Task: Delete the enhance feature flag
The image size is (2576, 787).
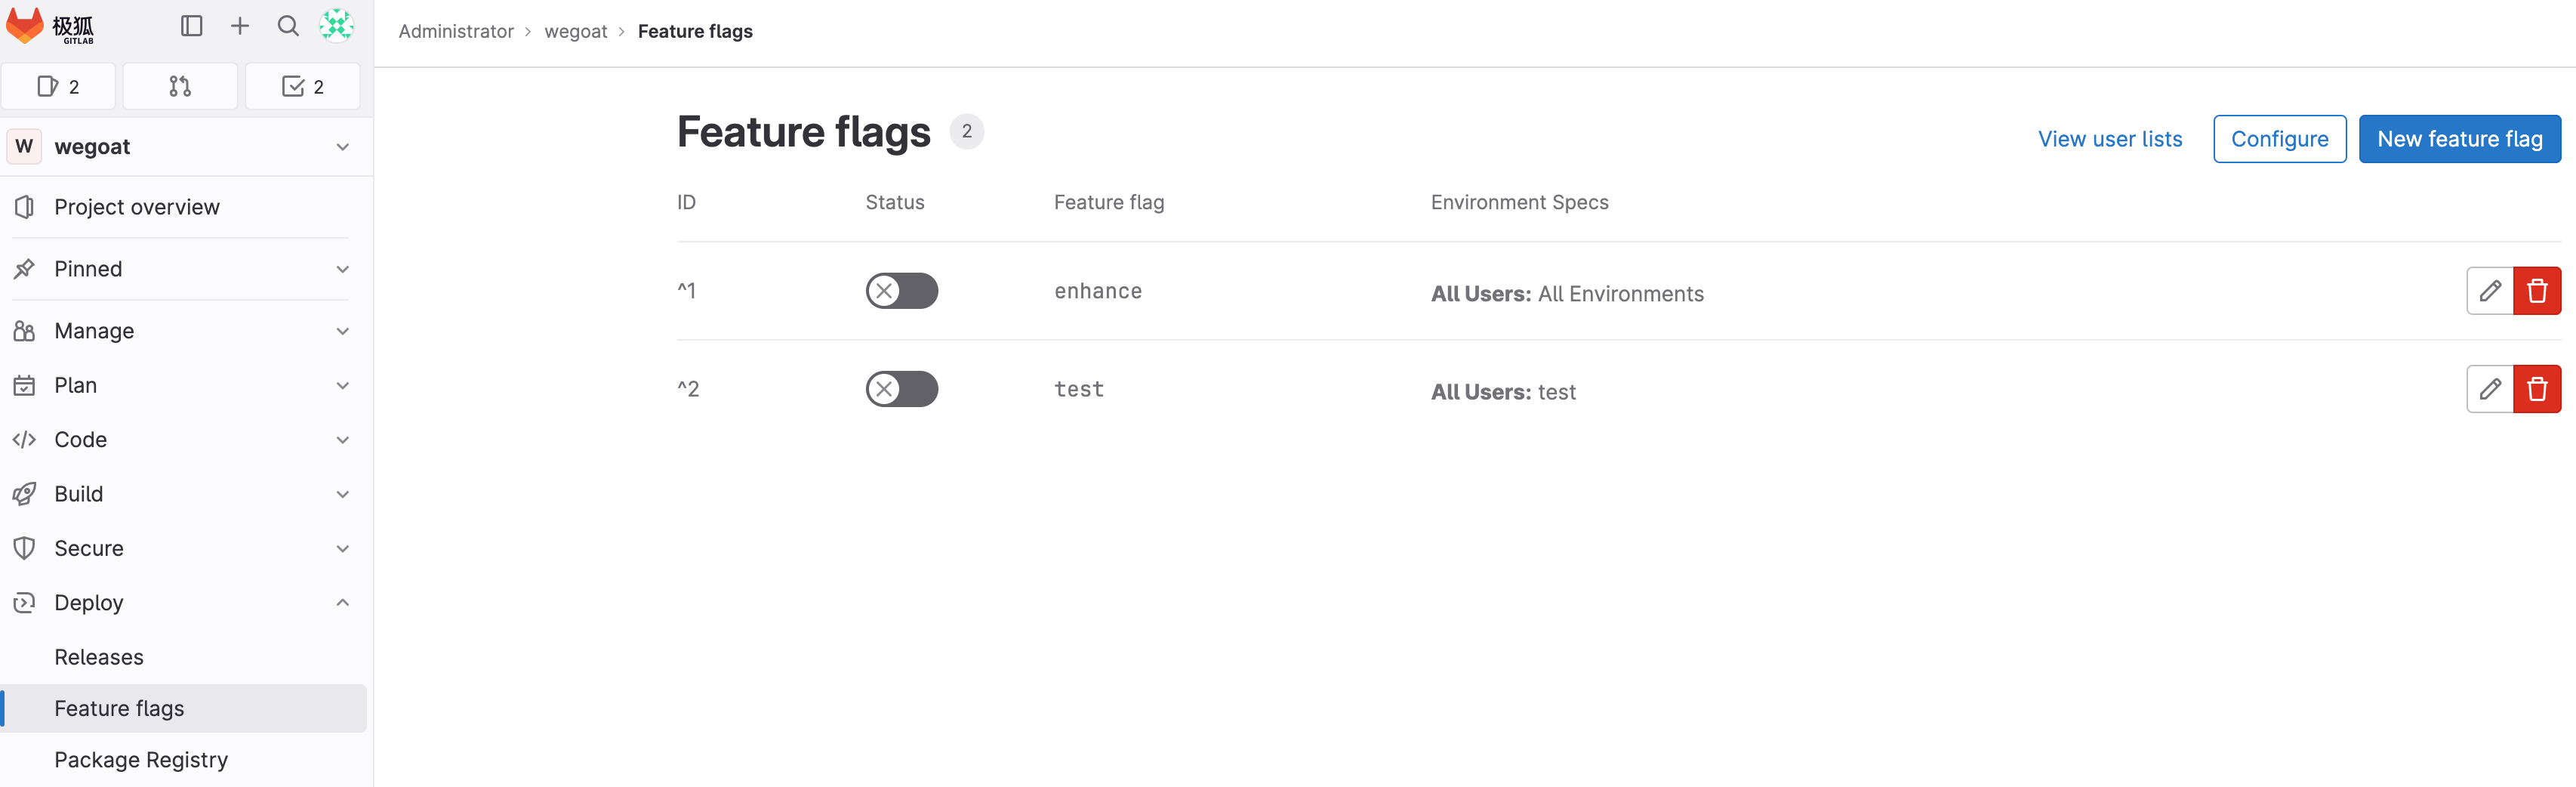Action: point(2536,291)
